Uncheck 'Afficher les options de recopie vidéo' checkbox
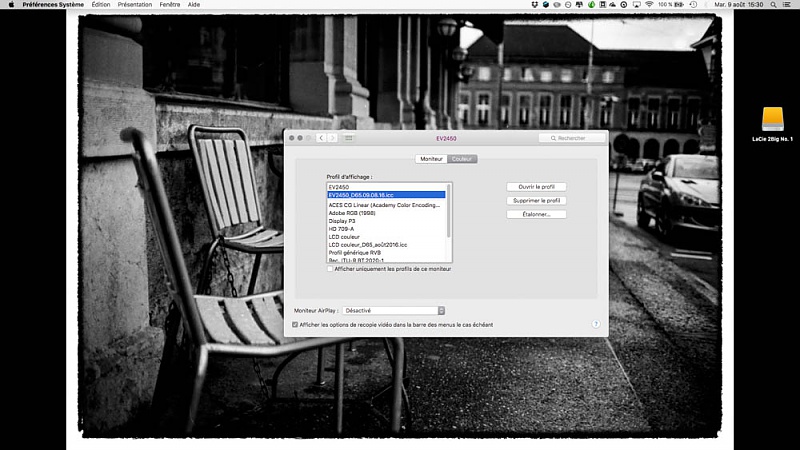This screenshot has height=450, width=800. tap(295, 324)
